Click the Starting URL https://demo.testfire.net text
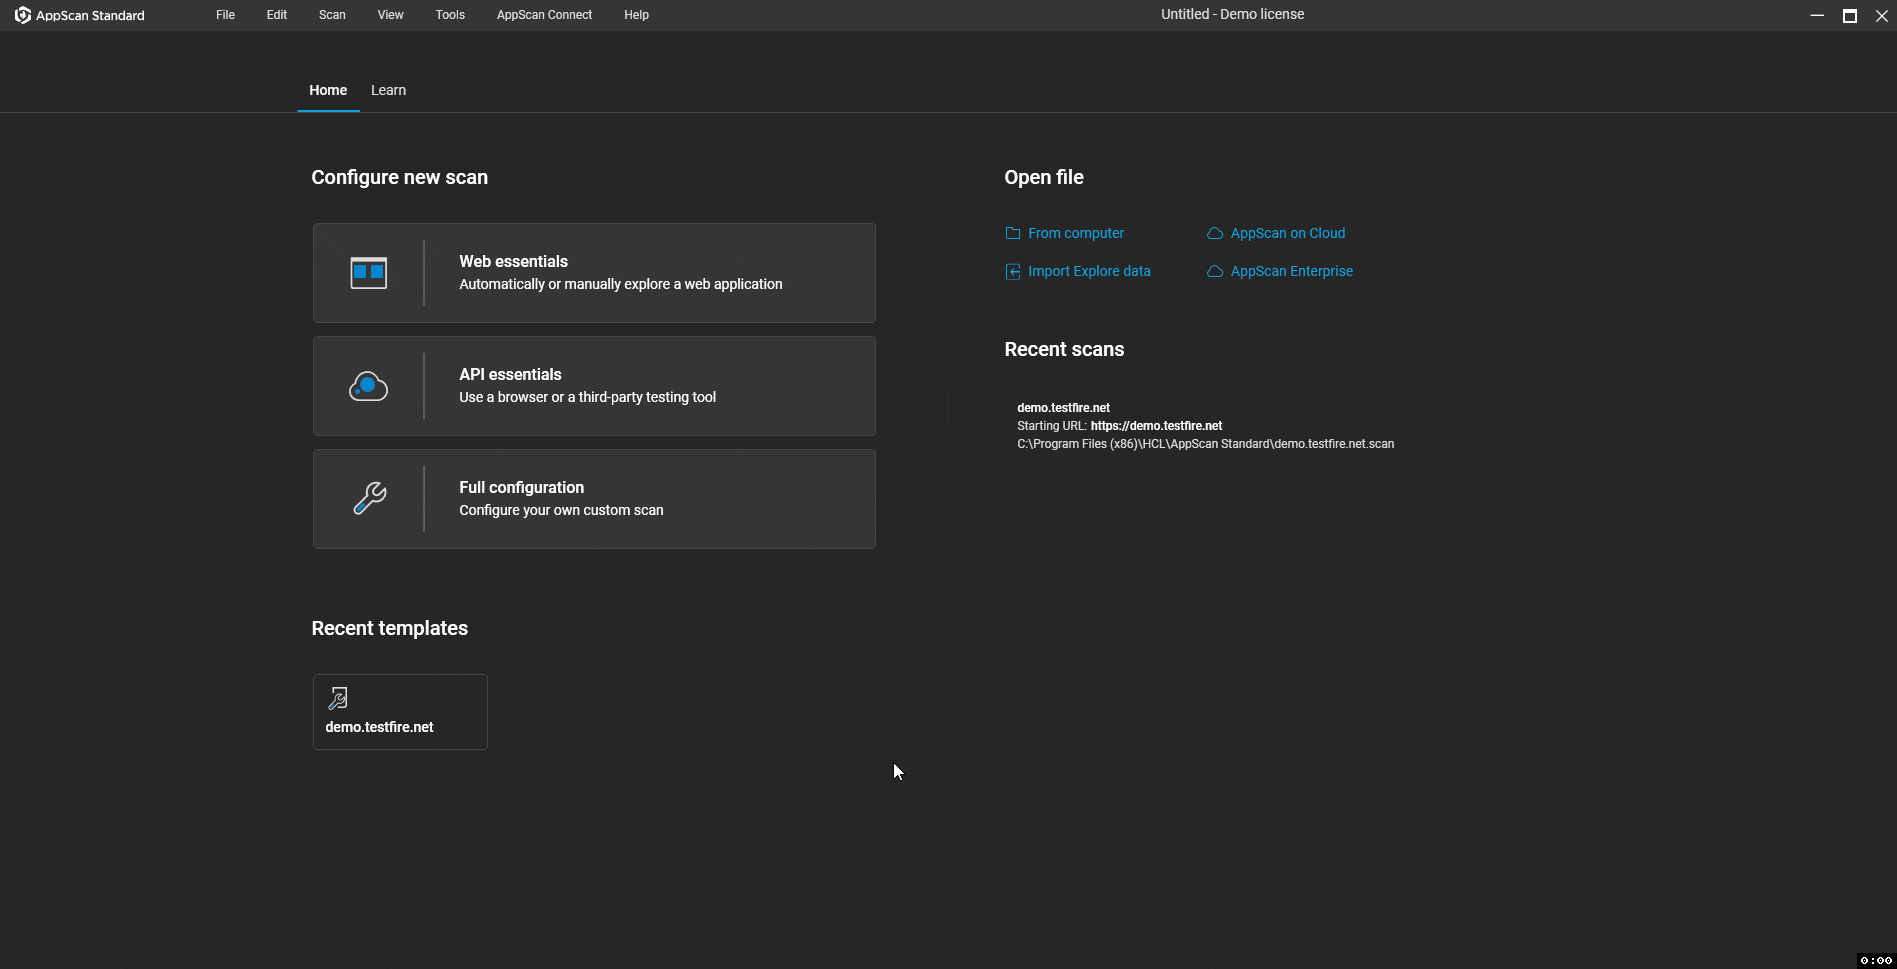This screenshot has height=969, width=1897. [1120, 426]
